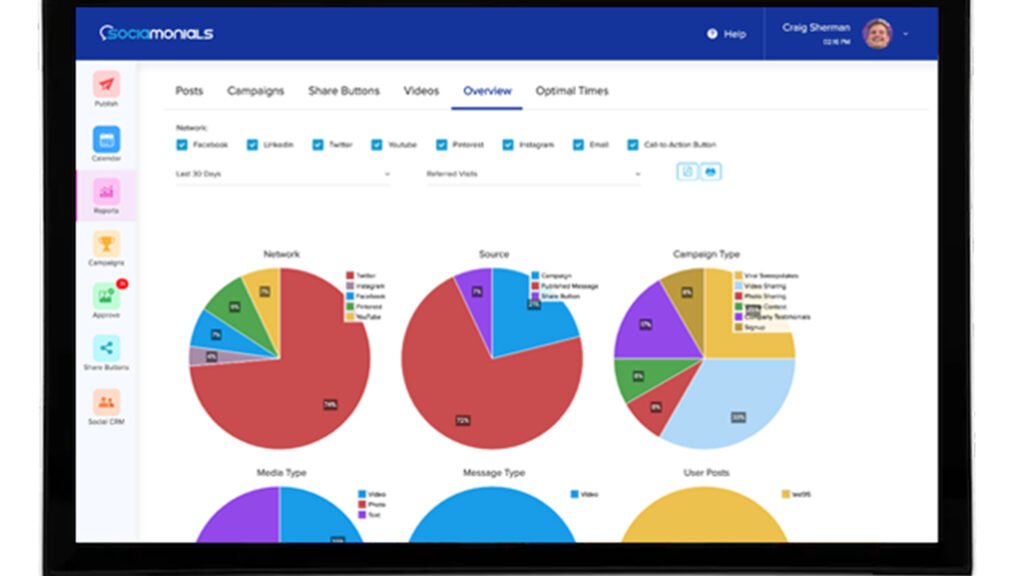
Task: Open the Referred Visits dropdown
Action: [x=533, y=174]
